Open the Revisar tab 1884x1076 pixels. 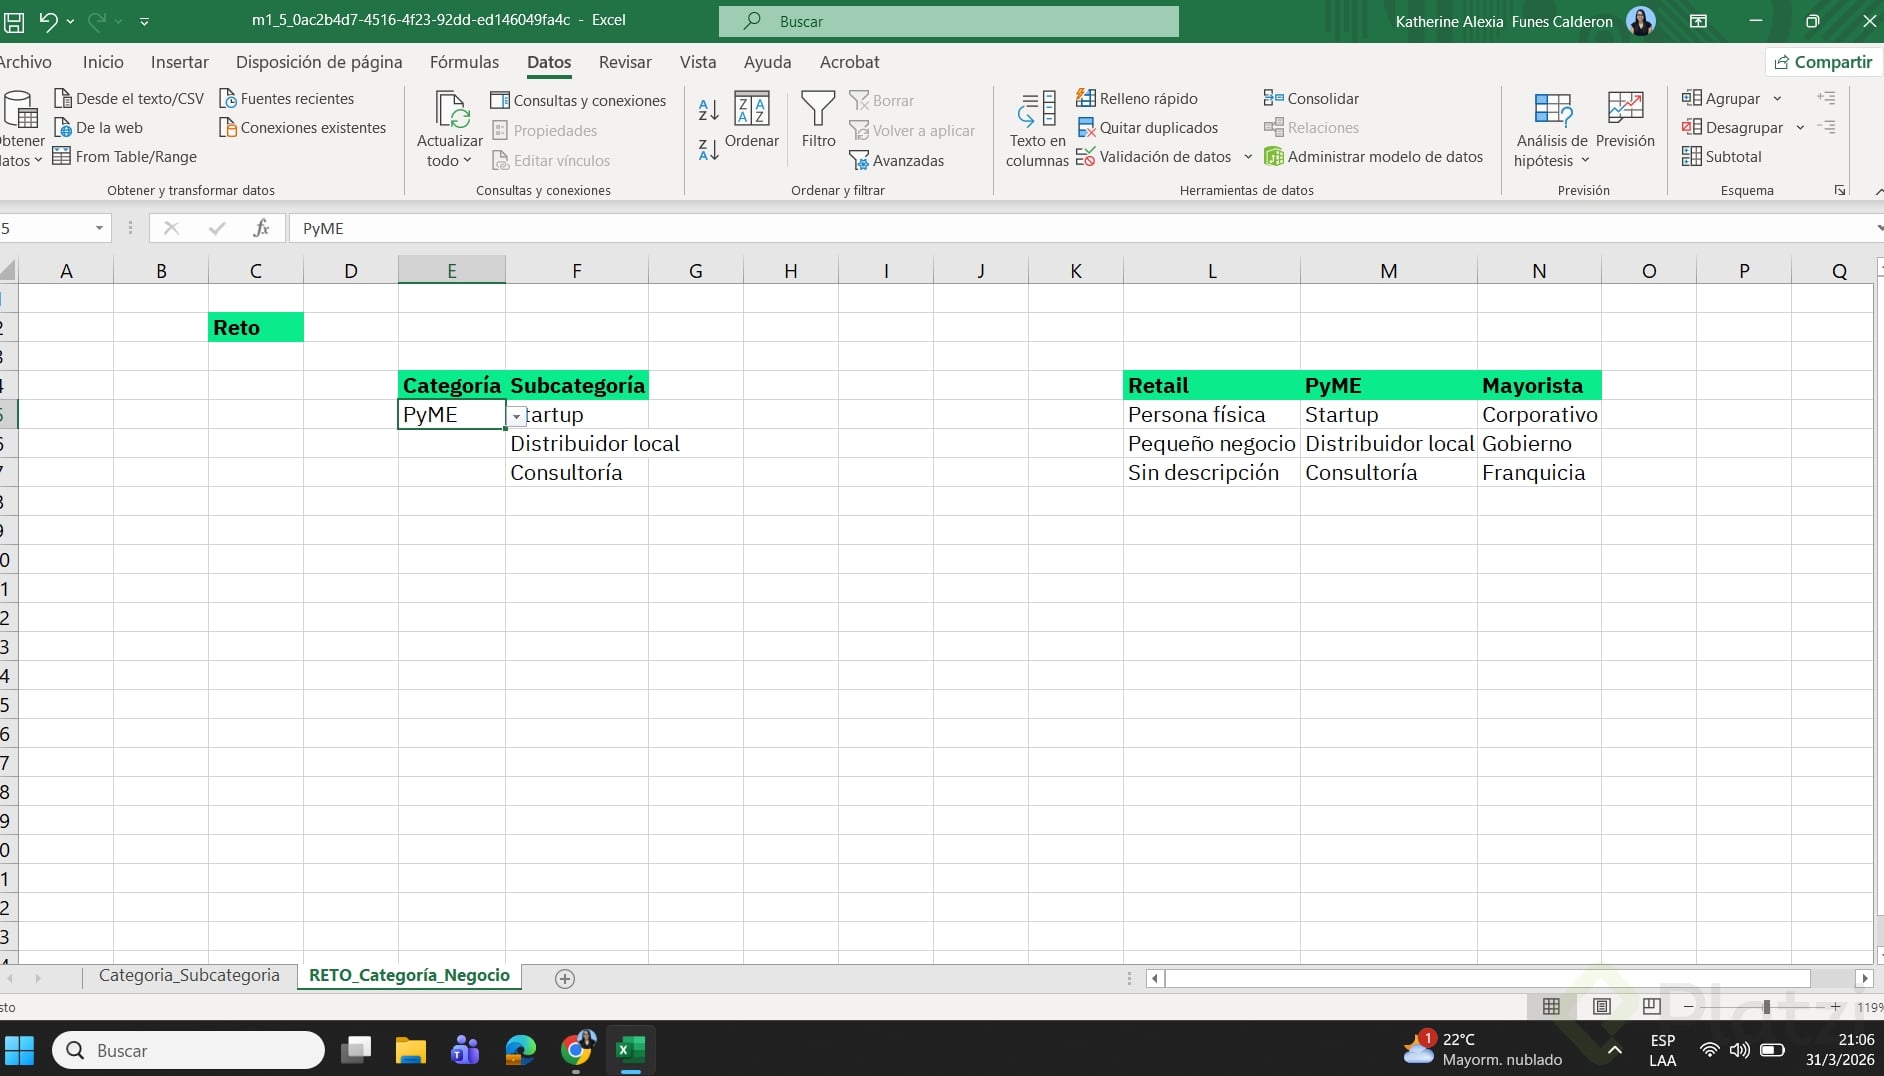[x=625, y=62]
